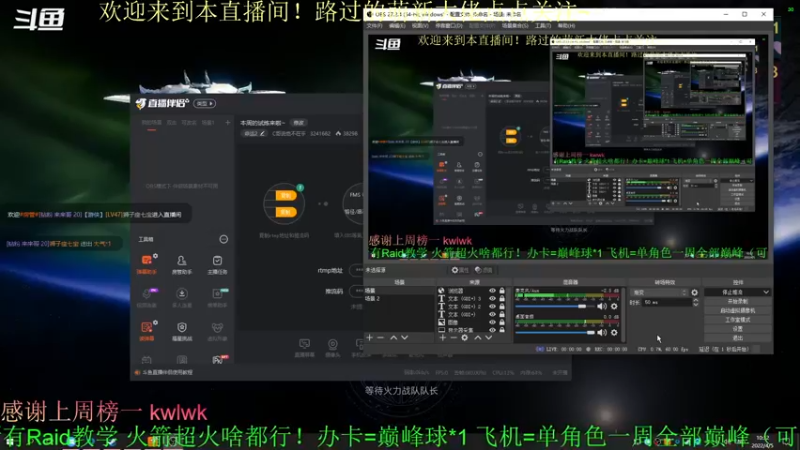Open 设置 in OBS controls
This screenshot has height=450, width=800.
tap(737, 329)
